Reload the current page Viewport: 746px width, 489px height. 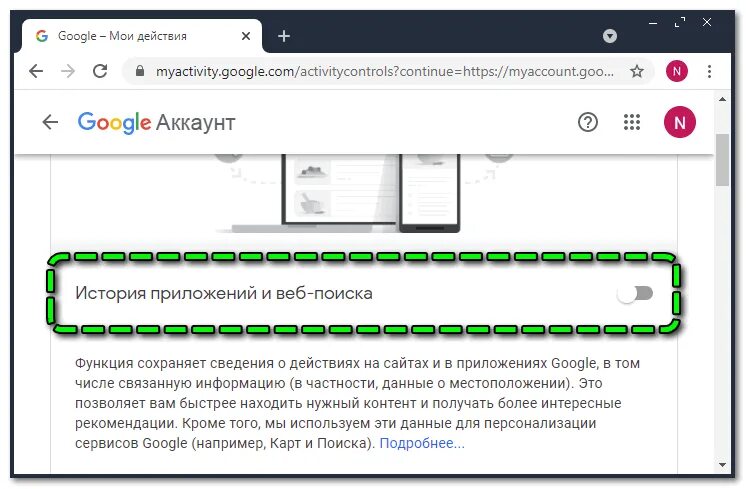100,71
